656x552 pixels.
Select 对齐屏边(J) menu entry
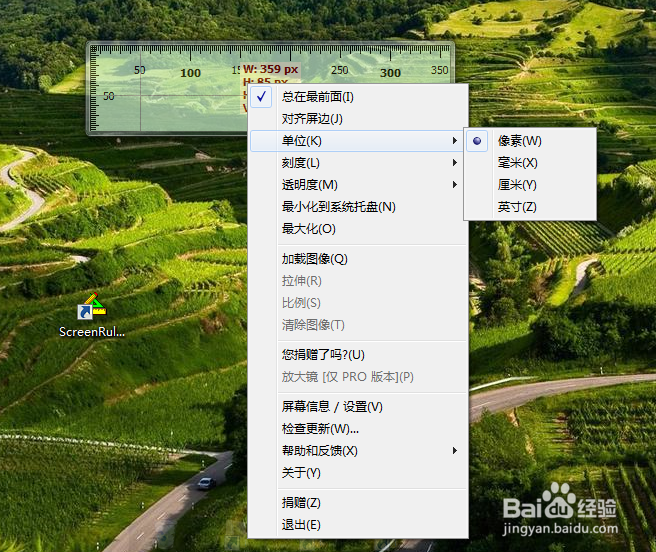[x=358, y=119]
